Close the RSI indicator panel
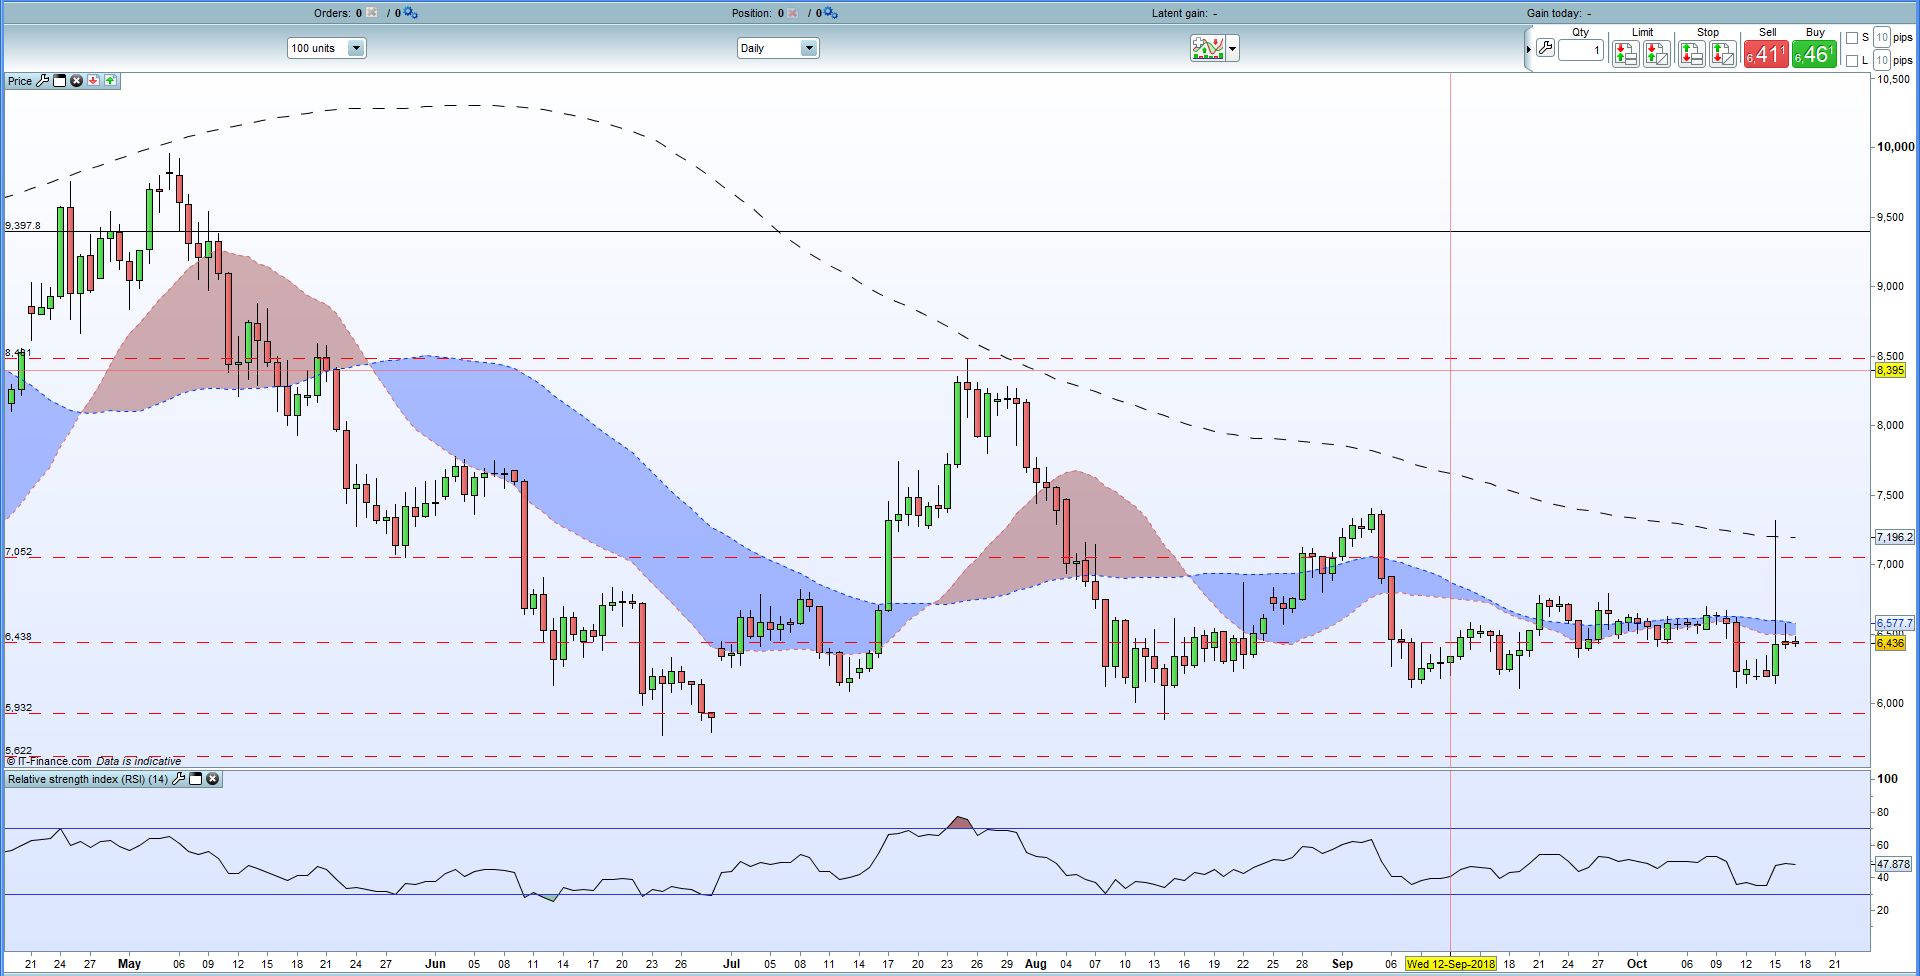1920x976 pixels. pos(212,779)
